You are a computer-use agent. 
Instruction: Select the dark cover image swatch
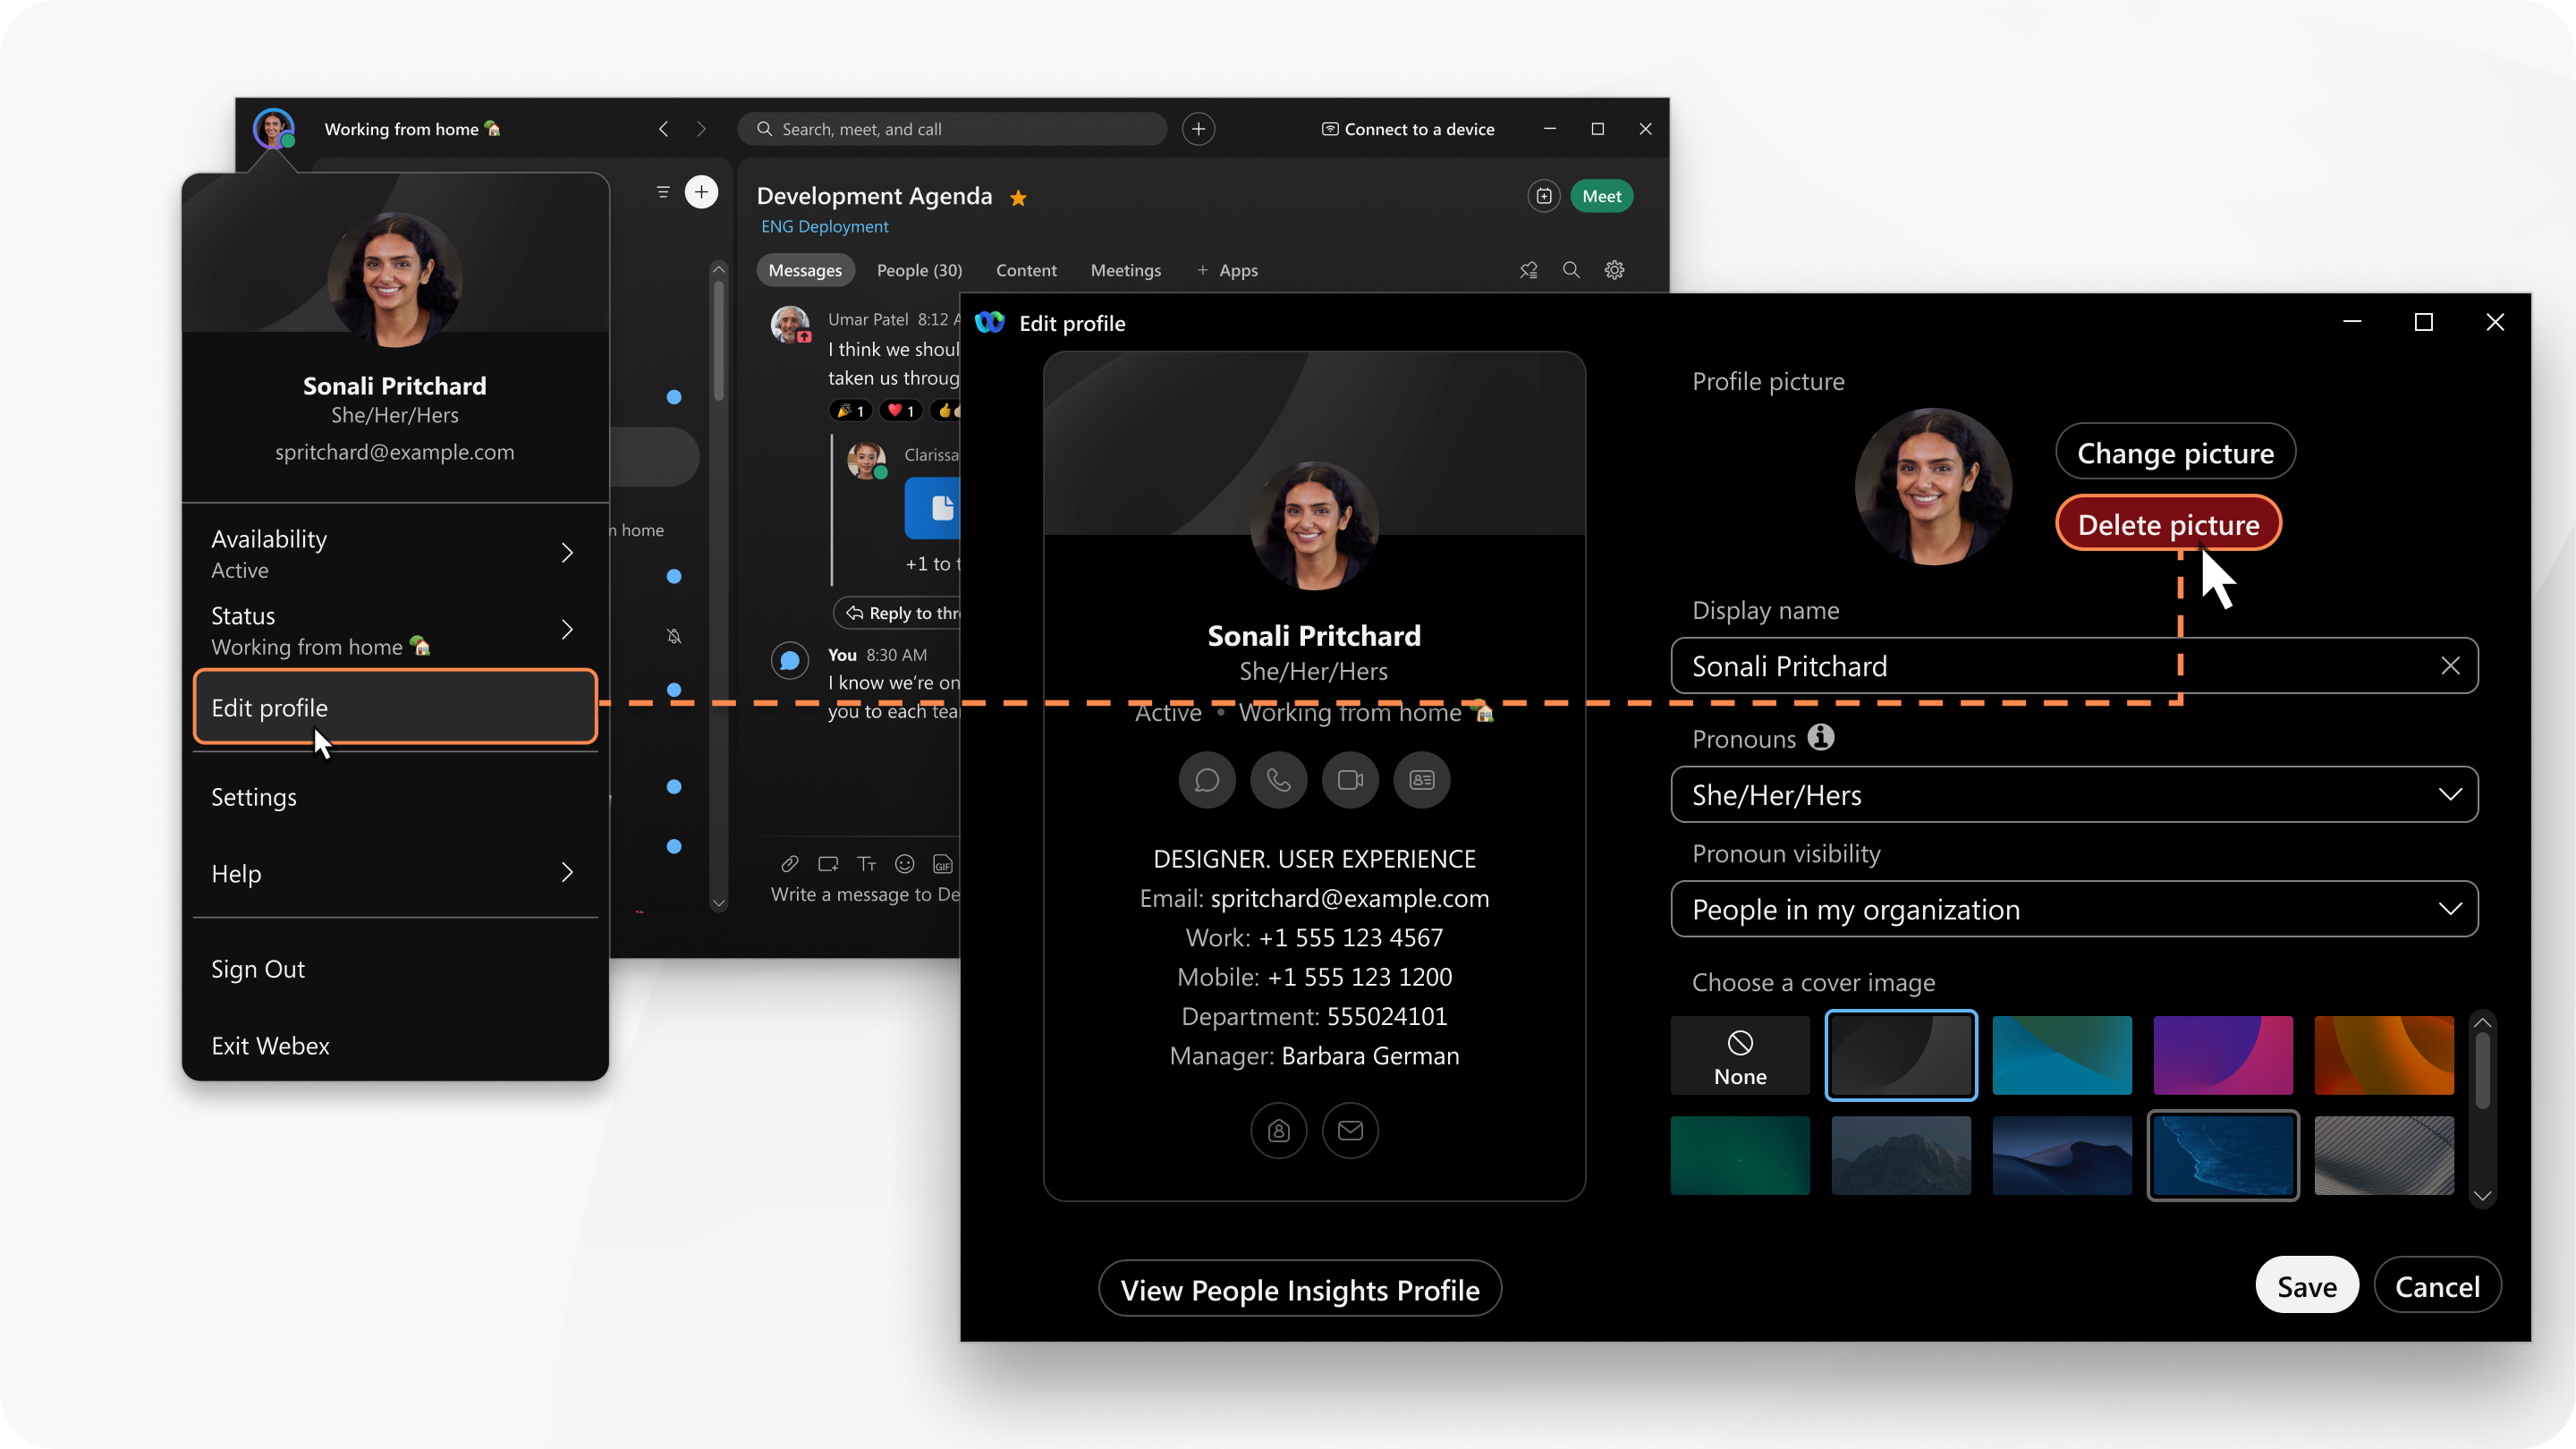[1900, 1053]
